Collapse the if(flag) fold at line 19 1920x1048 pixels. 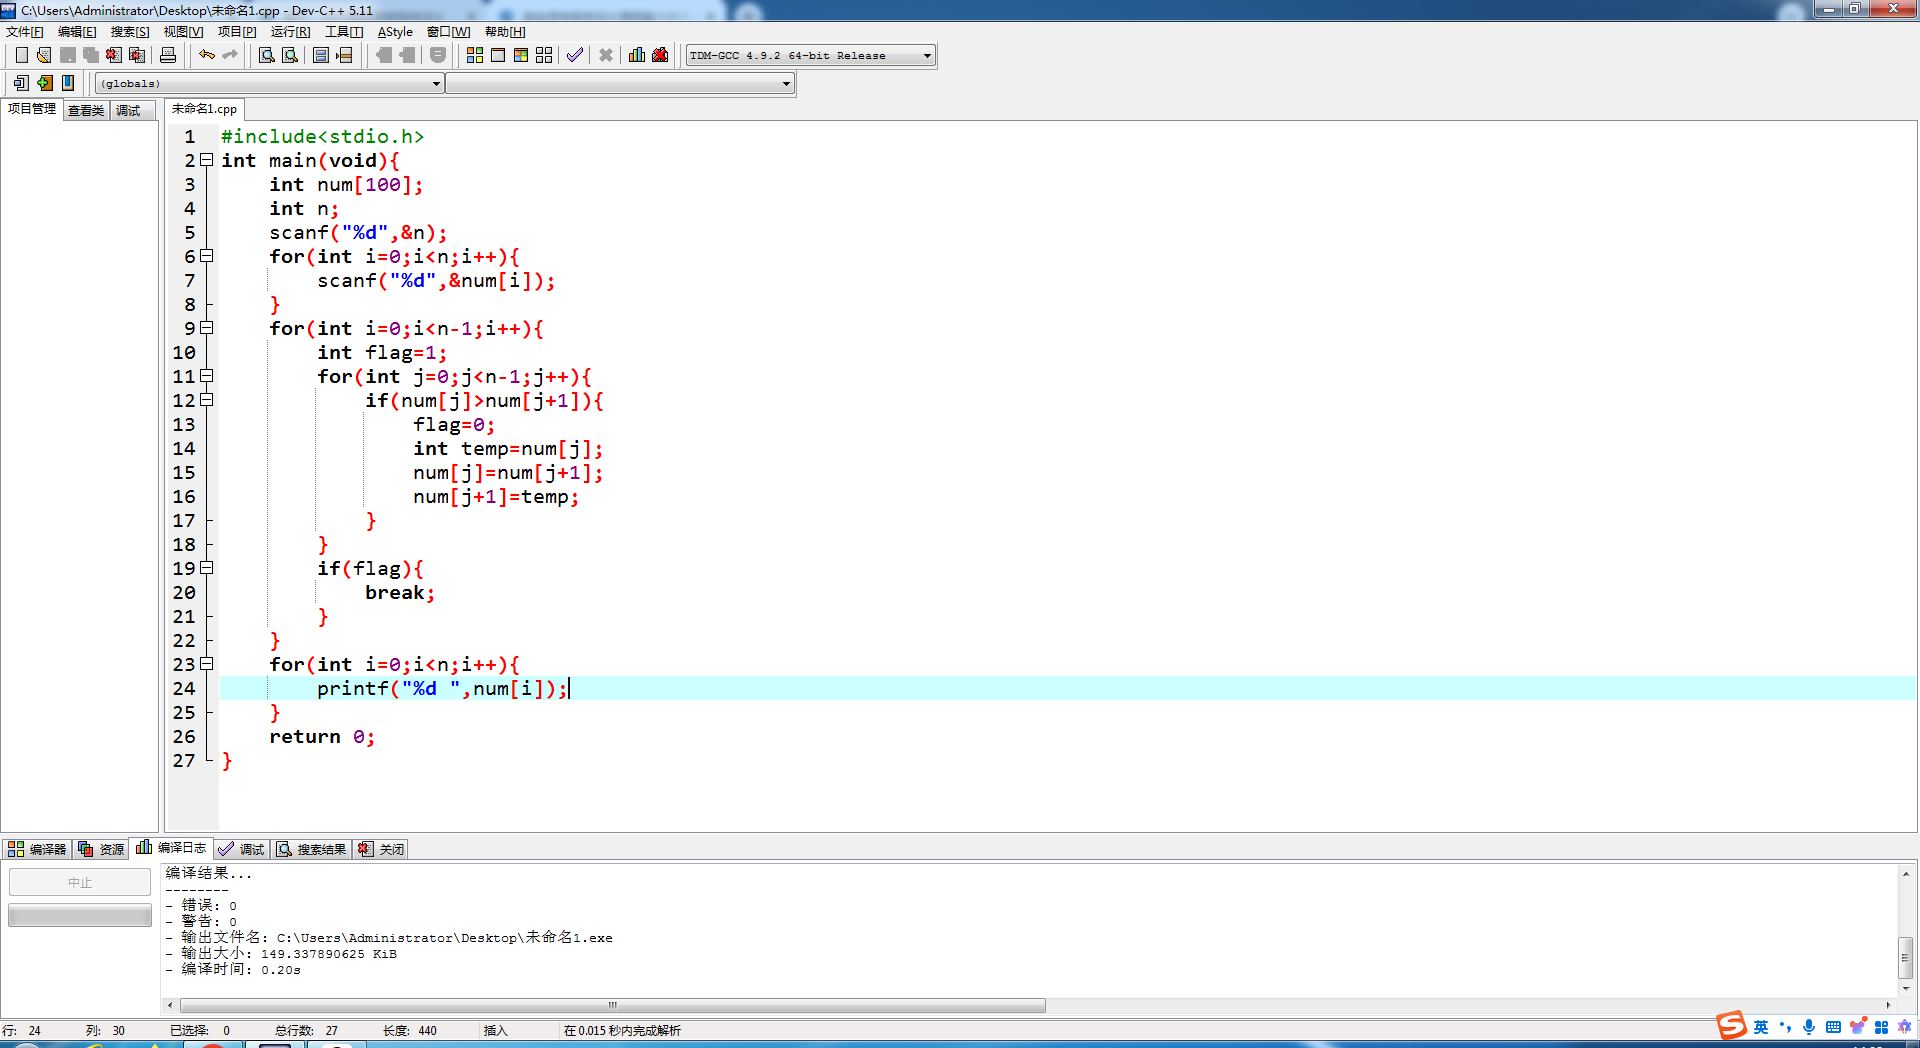(x=207, y=568)
